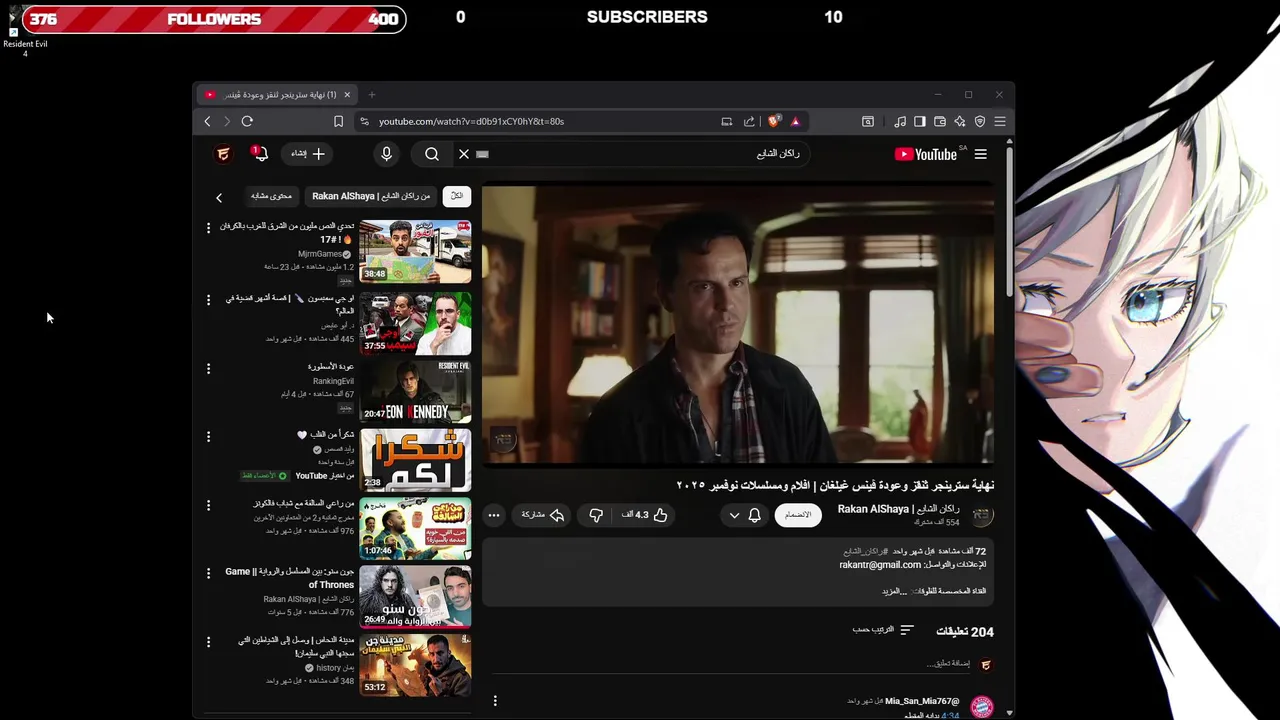This screenshot has width=1280, height=720.
Task: Open site settings icon beside the URL
Action: 364,121
